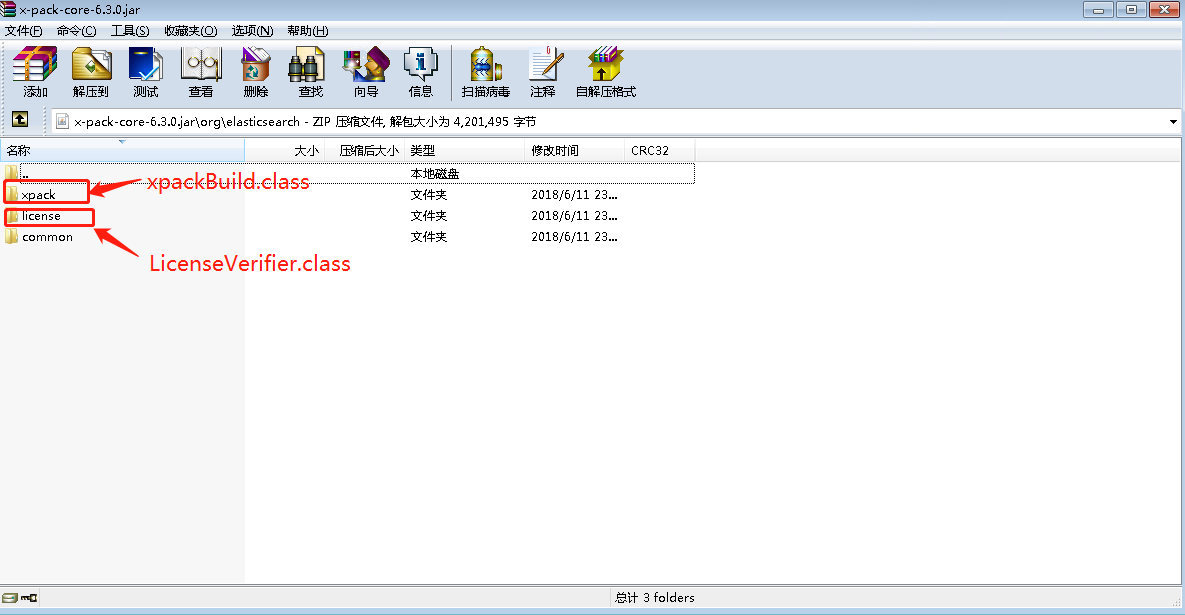Click the 解压到 (Extract to) icon
The width and height of the screenshot is (1185, 615).
91,72
